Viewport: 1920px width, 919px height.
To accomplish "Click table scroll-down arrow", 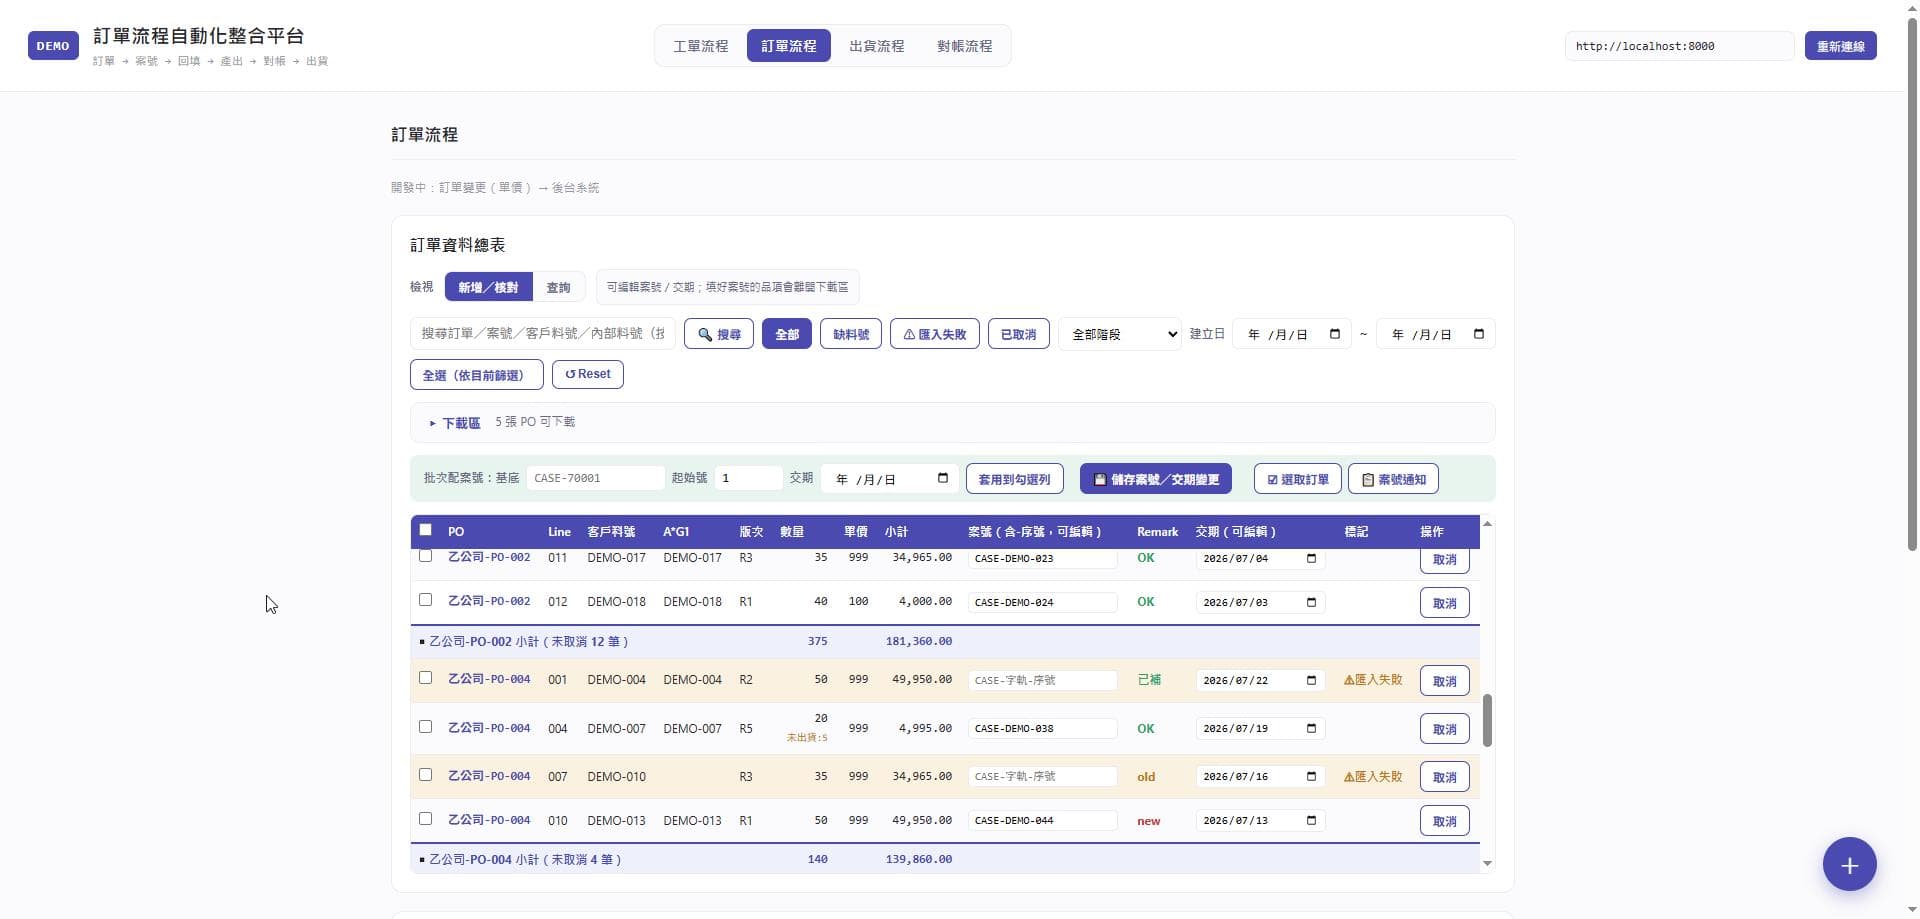I will [x=1487, y=863].
